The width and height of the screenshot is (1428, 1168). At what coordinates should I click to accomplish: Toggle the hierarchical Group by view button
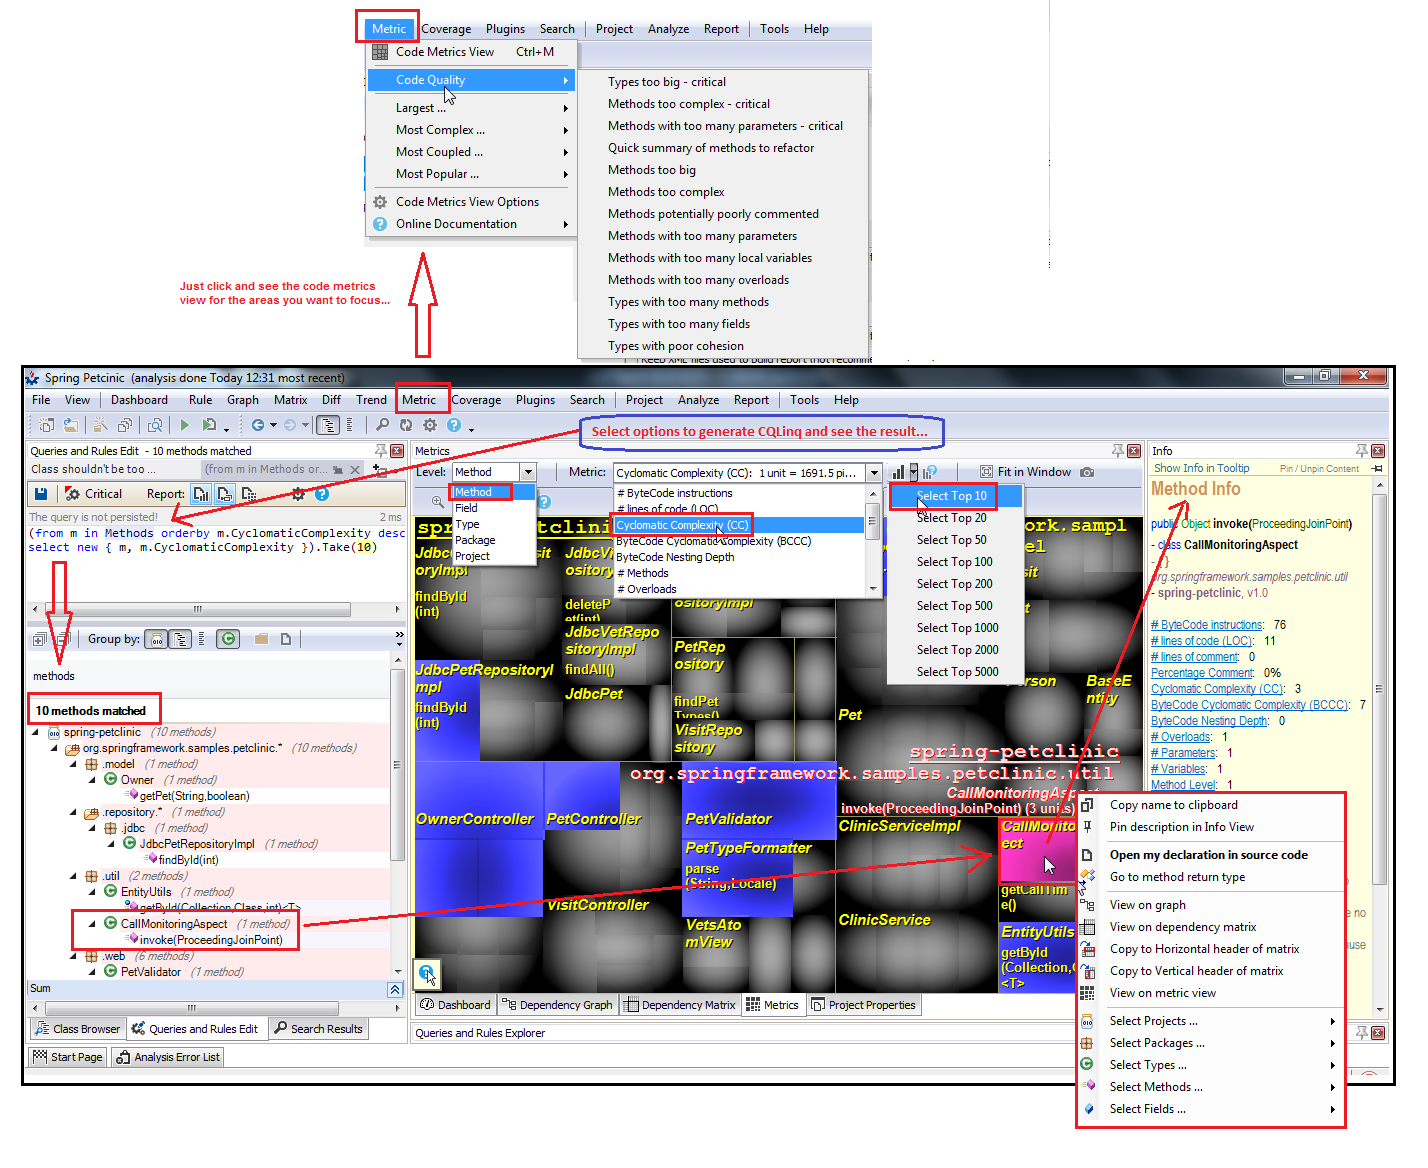[x=180, y=638]
